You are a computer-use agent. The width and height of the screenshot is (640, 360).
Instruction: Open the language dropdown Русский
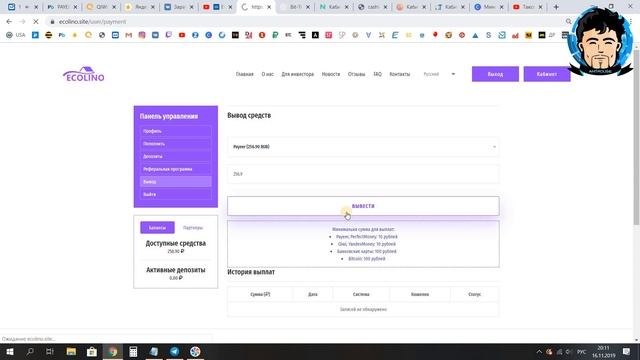439,74
